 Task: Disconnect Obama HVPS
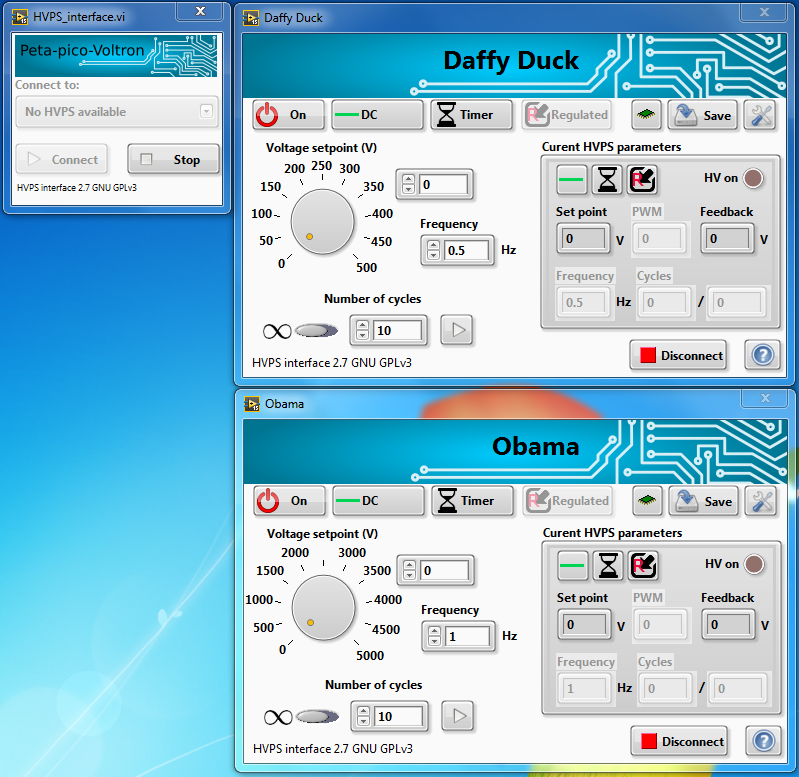[x=679, y=741]
